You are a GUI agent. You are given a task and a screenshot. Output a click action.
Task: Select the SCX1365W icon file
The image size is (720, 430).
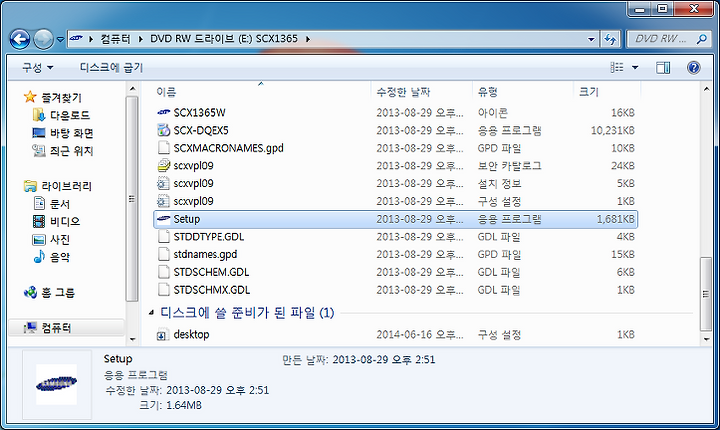click(396, 113)
